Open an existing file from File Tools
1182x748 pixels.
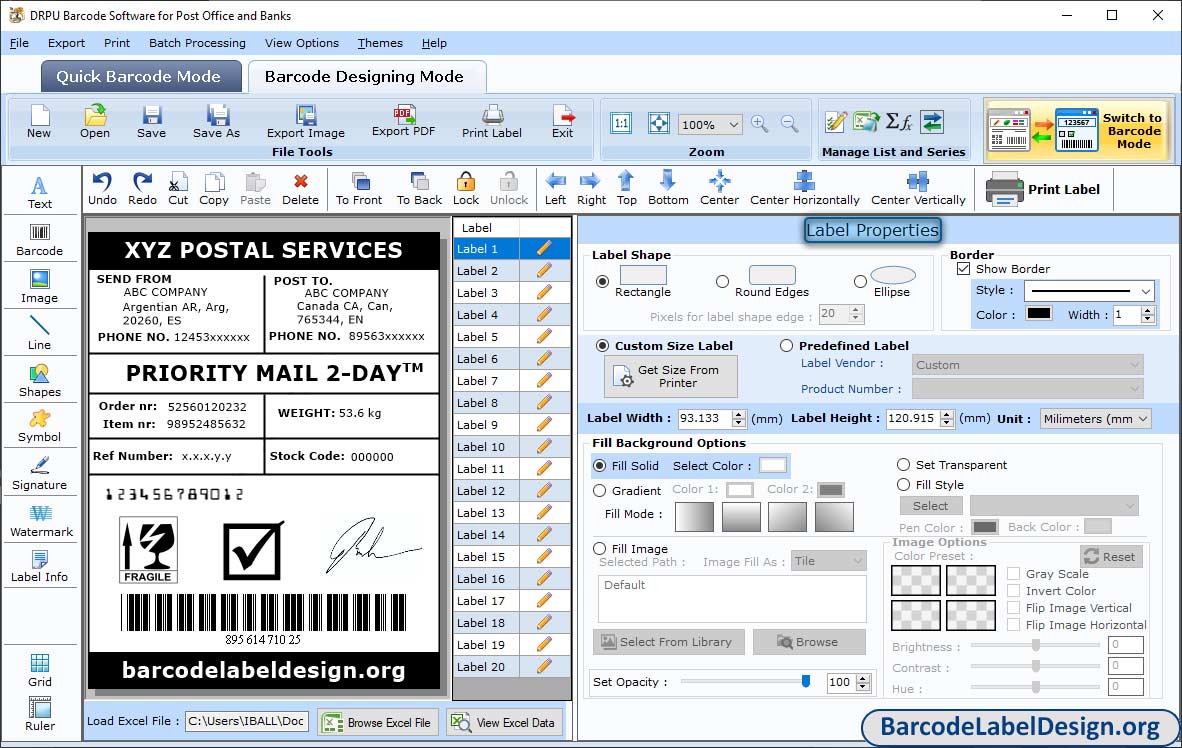click(95, 121)
